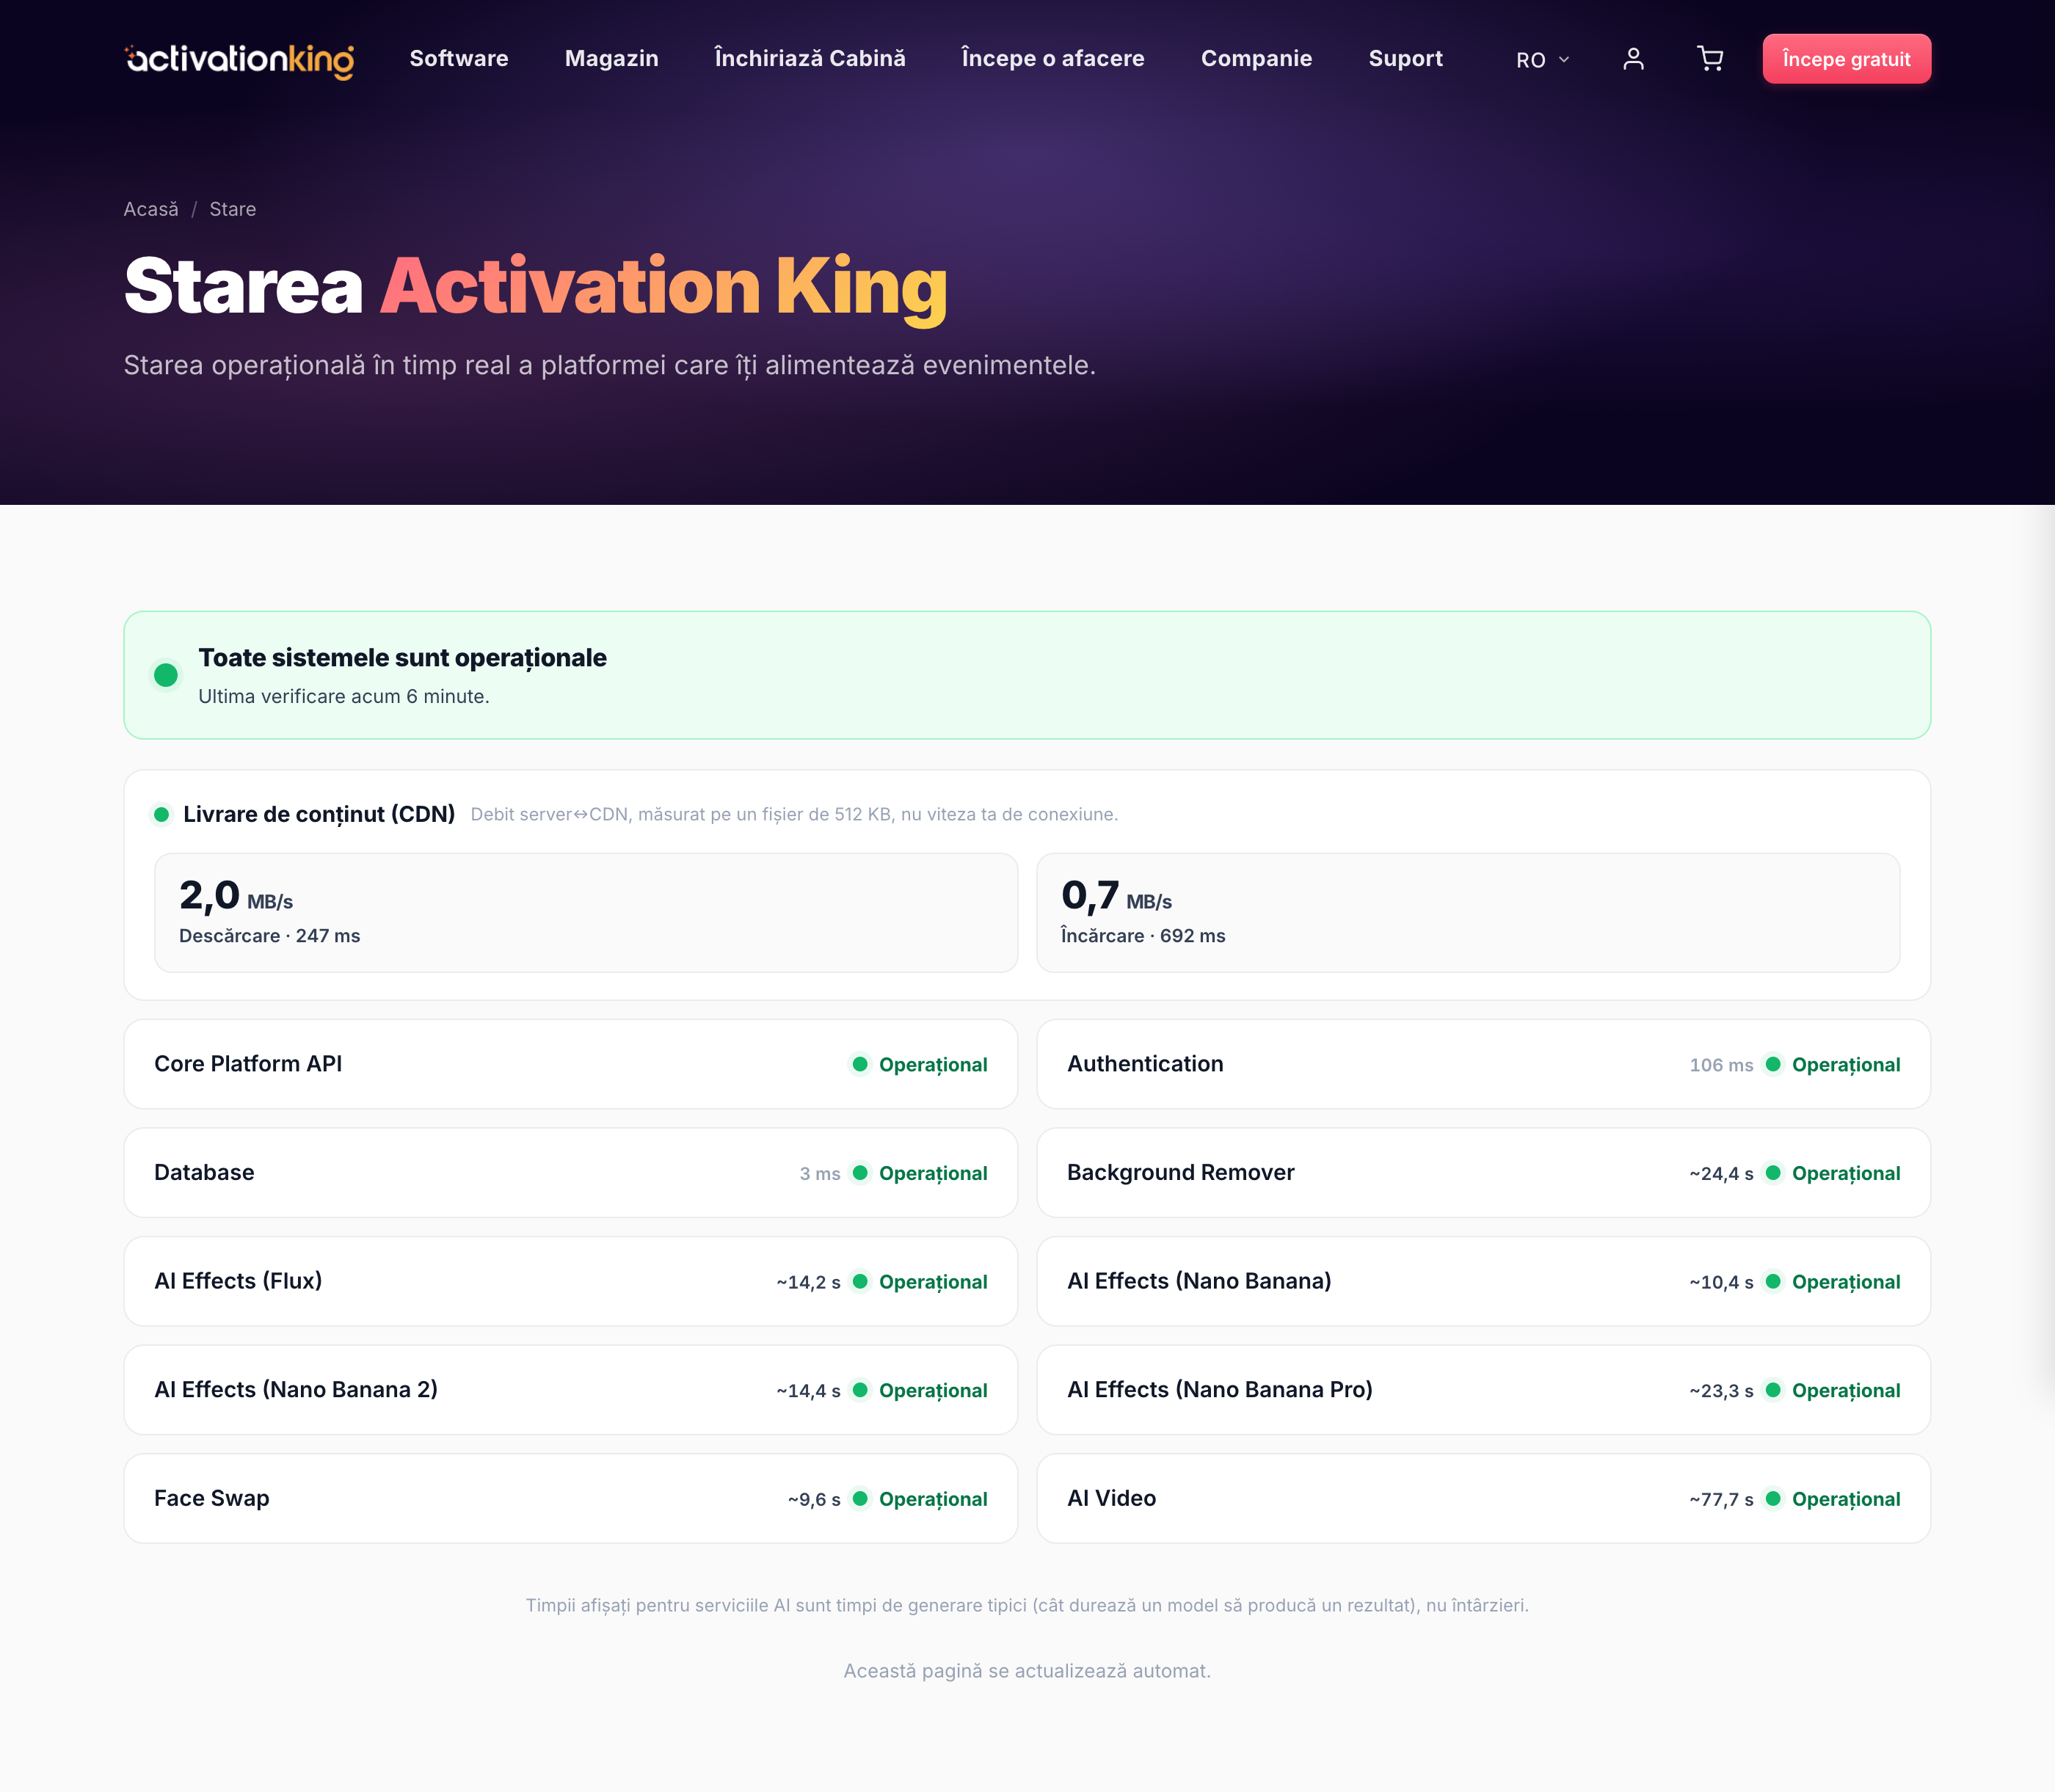Click the Background Remover label
The image size is (2055, 1792).
tap(1181, 1173)
